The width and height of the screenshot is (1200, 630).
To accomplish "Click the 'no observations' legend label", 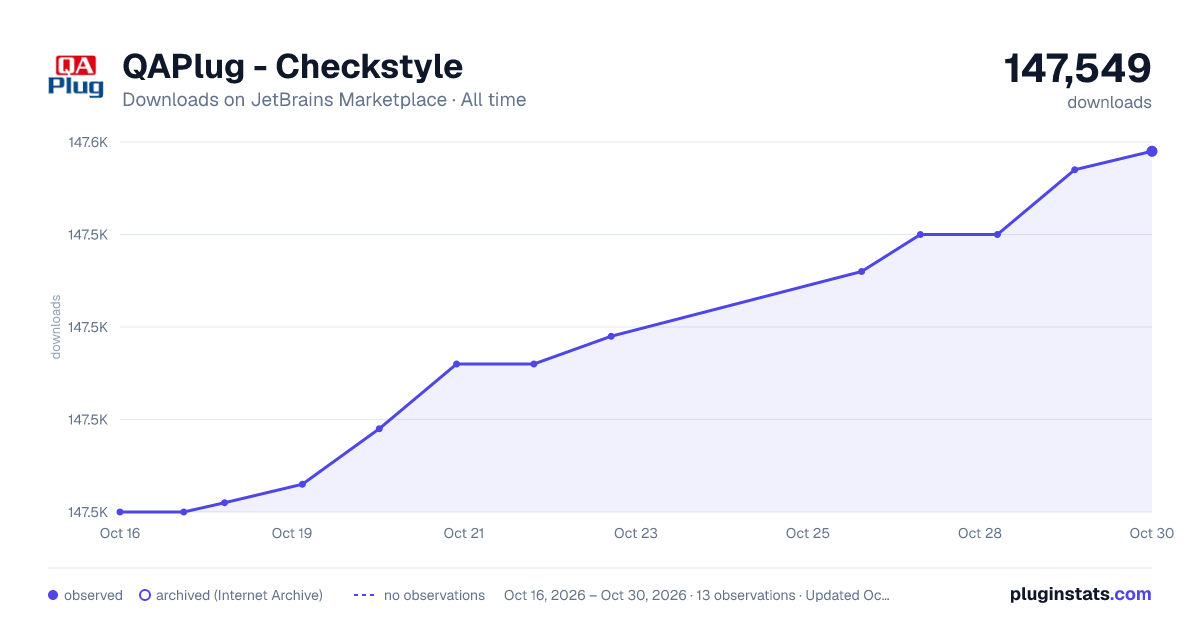I will click(x=434, y=595).
